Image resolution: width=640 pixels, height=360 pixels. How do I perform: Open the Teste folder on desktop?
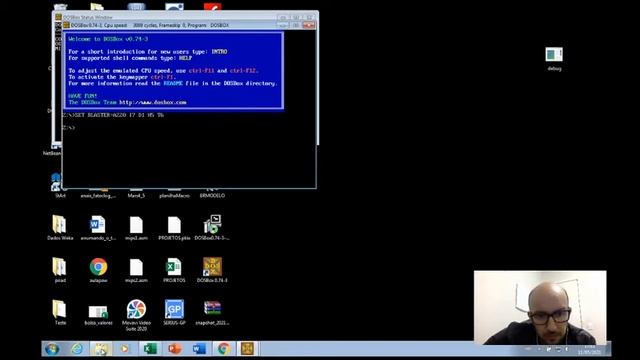click(x=60, y=309)
